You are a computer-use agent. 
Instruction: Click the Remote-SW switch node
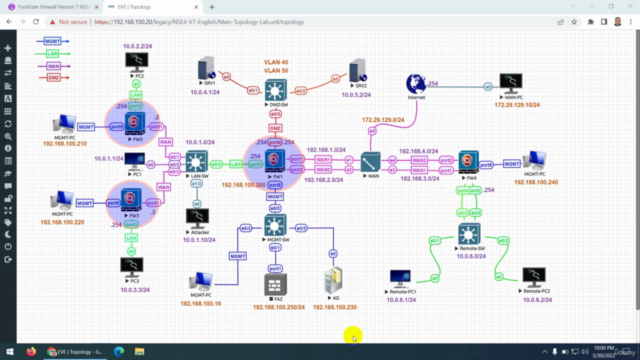point(469,234)
